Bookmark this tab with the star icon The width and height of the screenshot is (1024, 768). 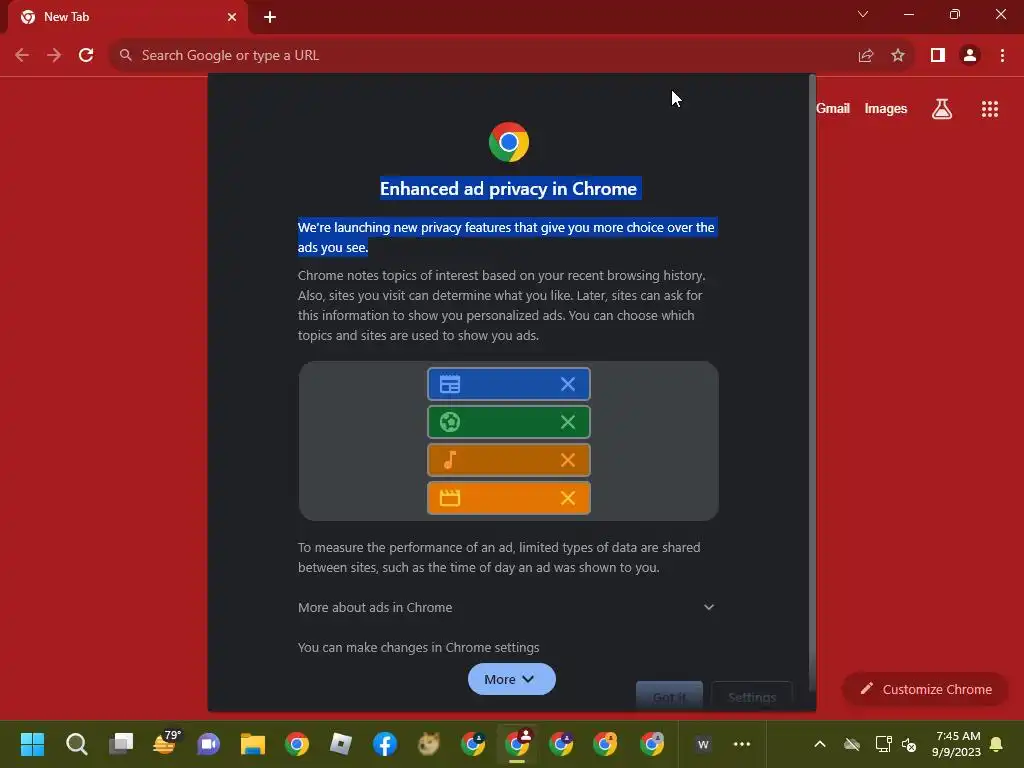pyautogui.click(x=898, y=56)
